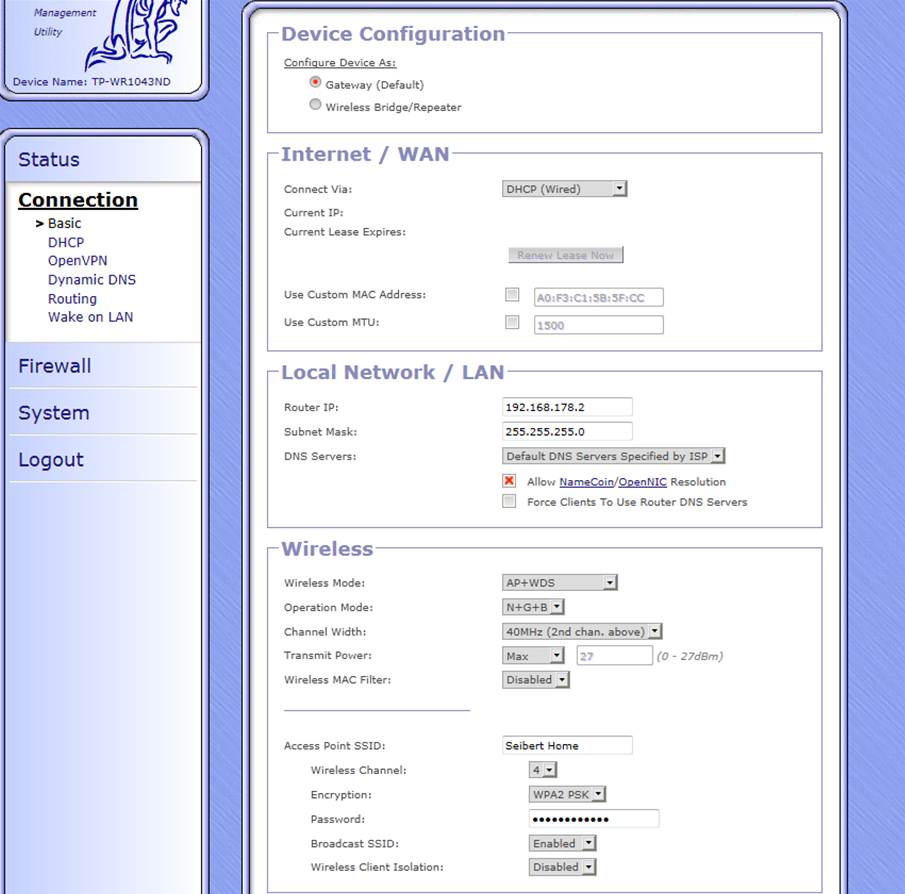Enable Use Custom MAC Address checkbox
Screen dimensions: 905x894
point(512,295)
